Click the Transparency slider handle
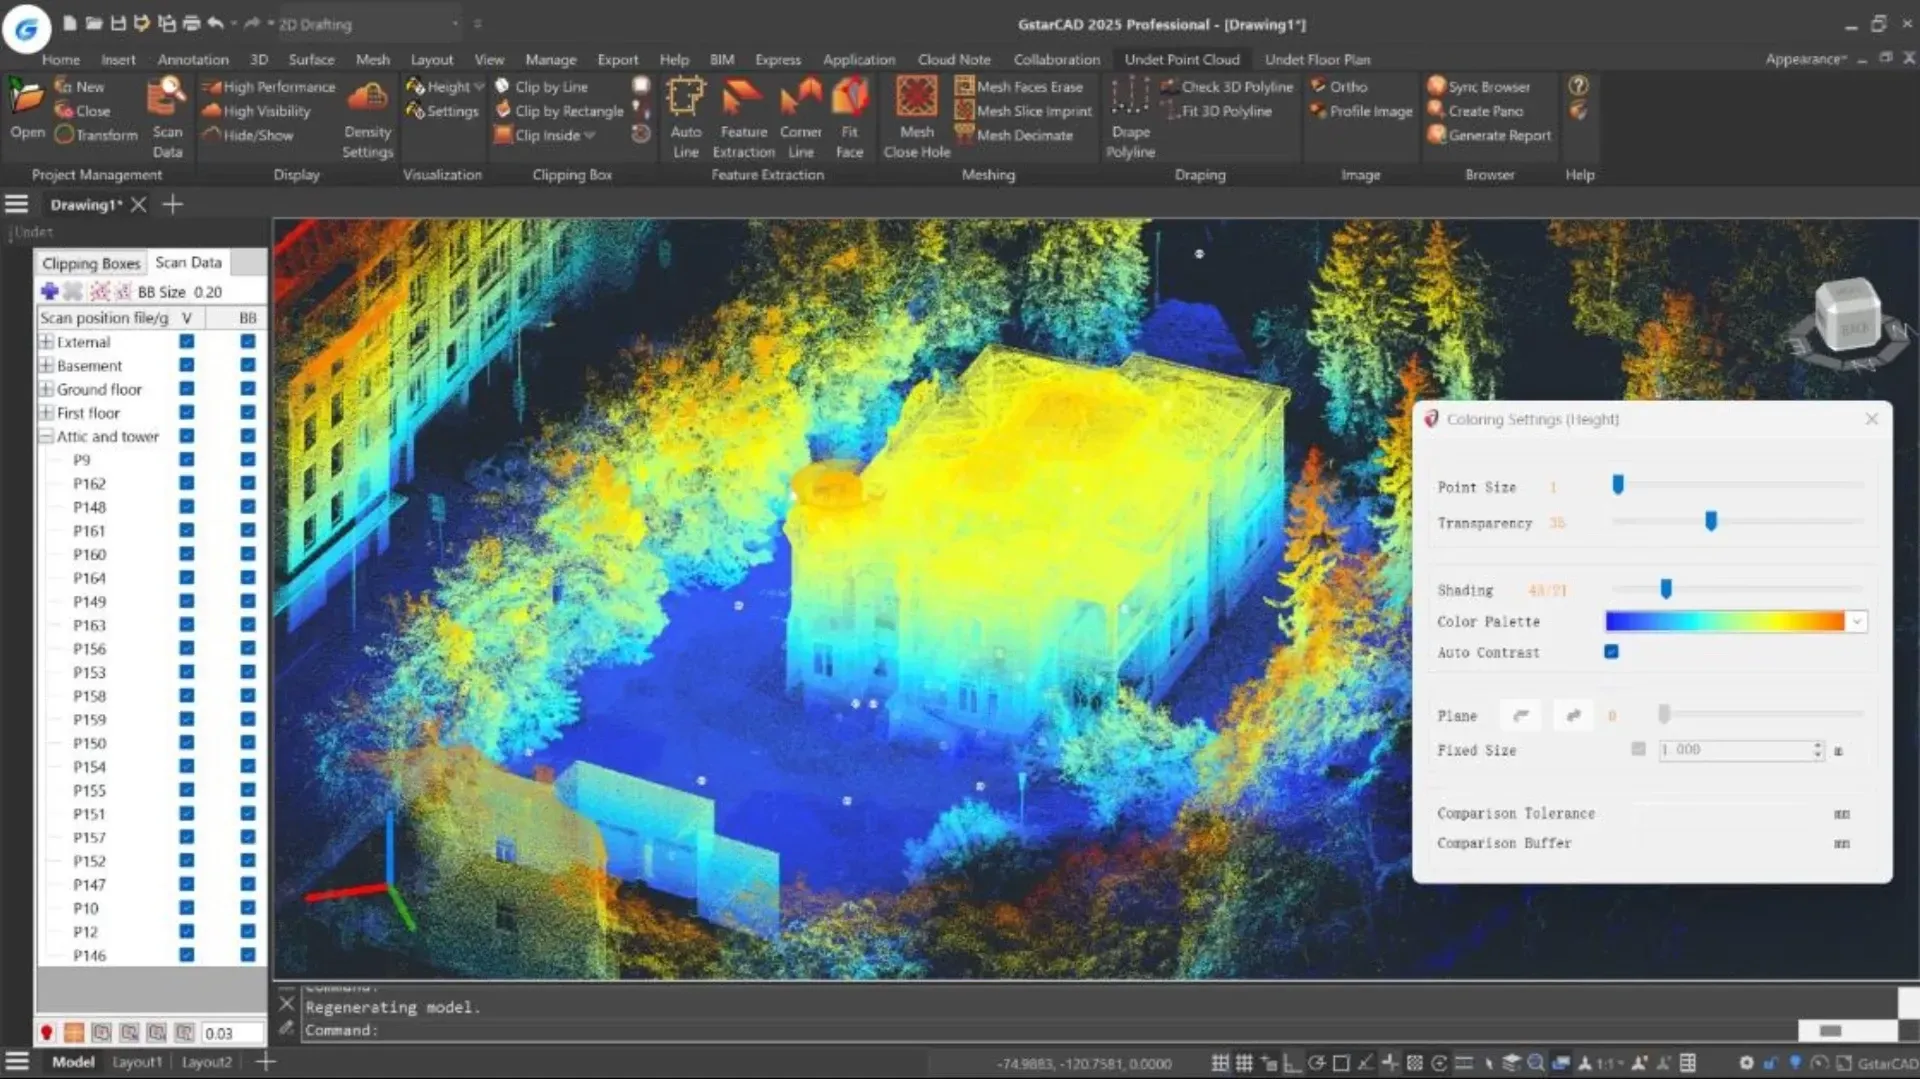Image resolution: width=1920 pixels, height=1079 pixels. pyautogui.click(x=1711, y=521)
